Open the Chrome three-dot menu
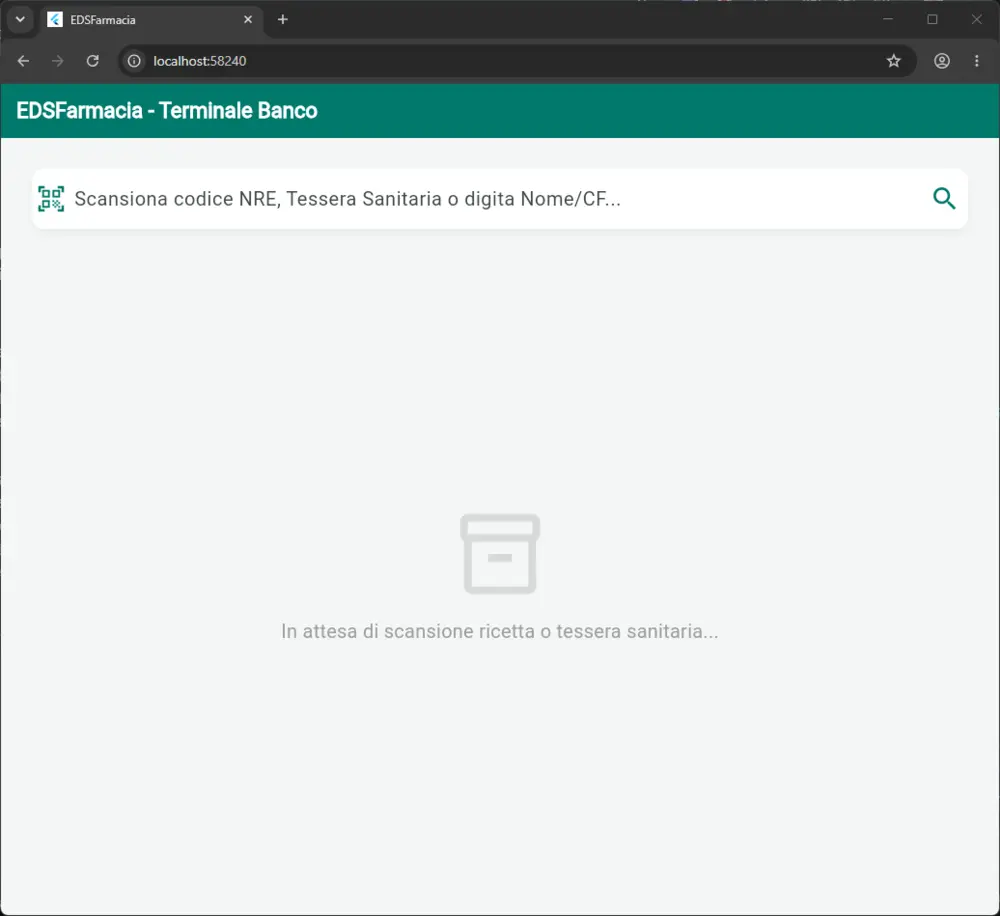This screenshot has height=916, width=1000. click(x=976, y=61)
